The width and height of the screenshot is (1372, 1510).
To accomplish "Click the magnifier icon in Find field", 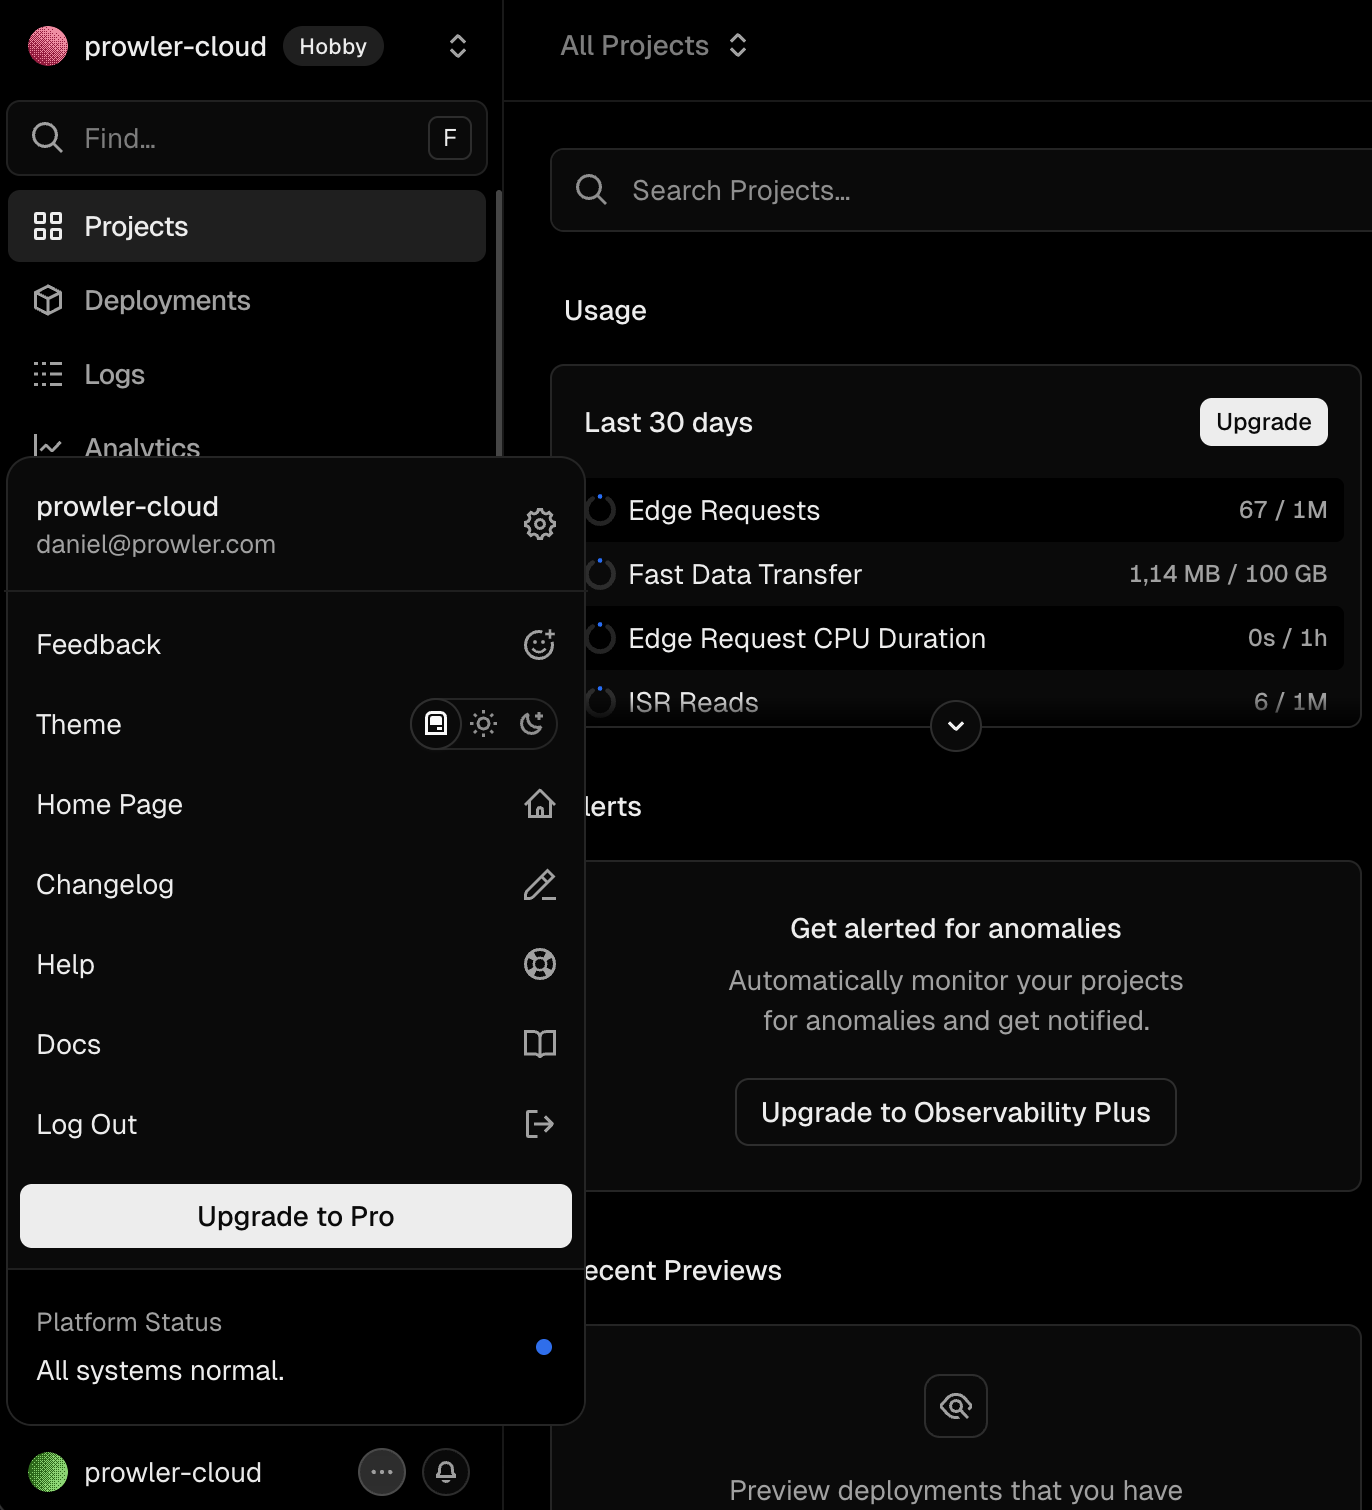I will point(47,137).
